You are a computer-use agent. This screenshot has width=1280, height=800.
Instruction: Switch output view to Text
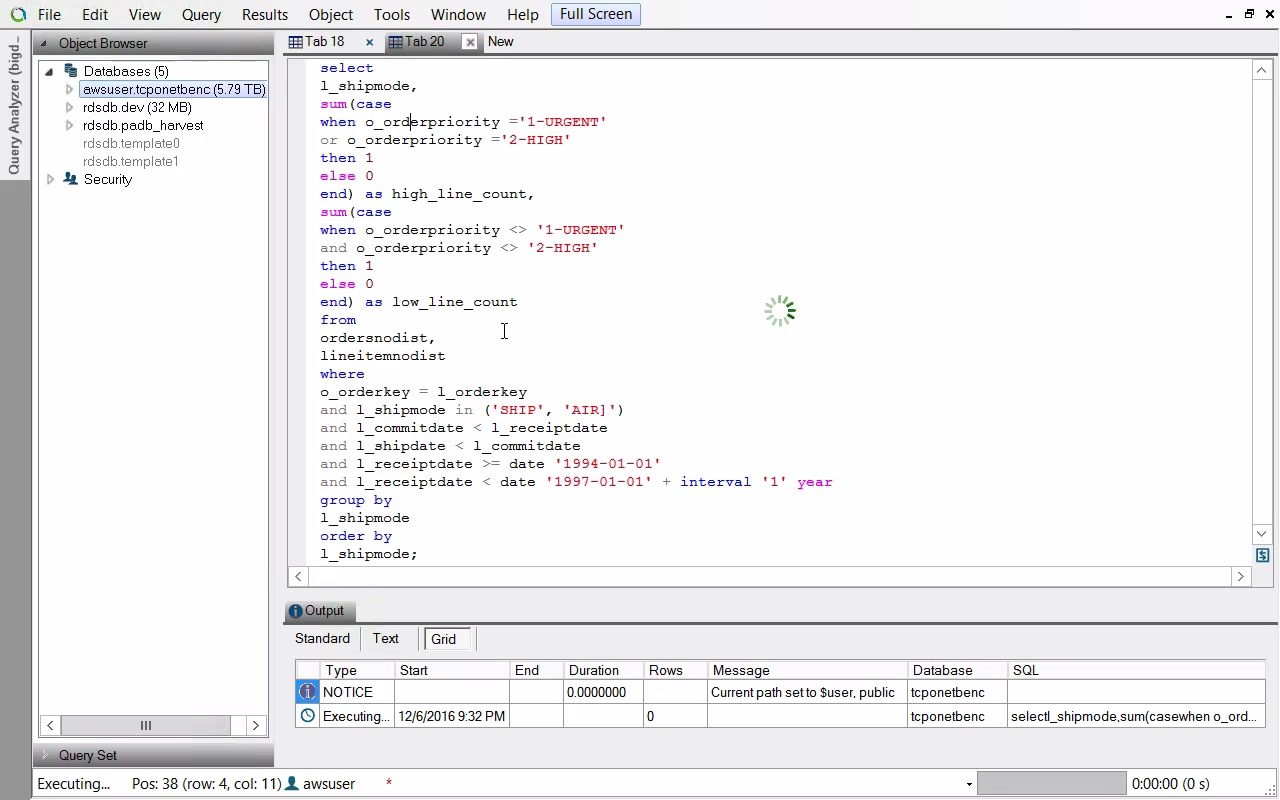385,639
